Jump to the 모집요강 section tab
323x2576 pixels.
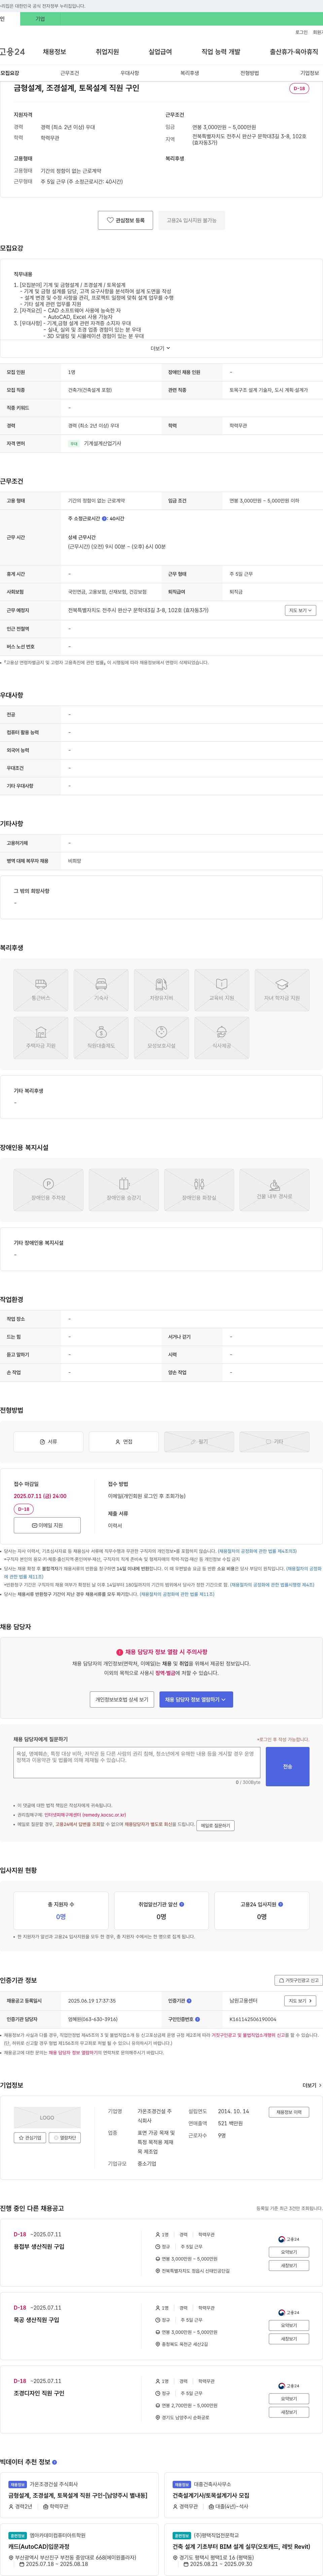click(x=10, y=73)
